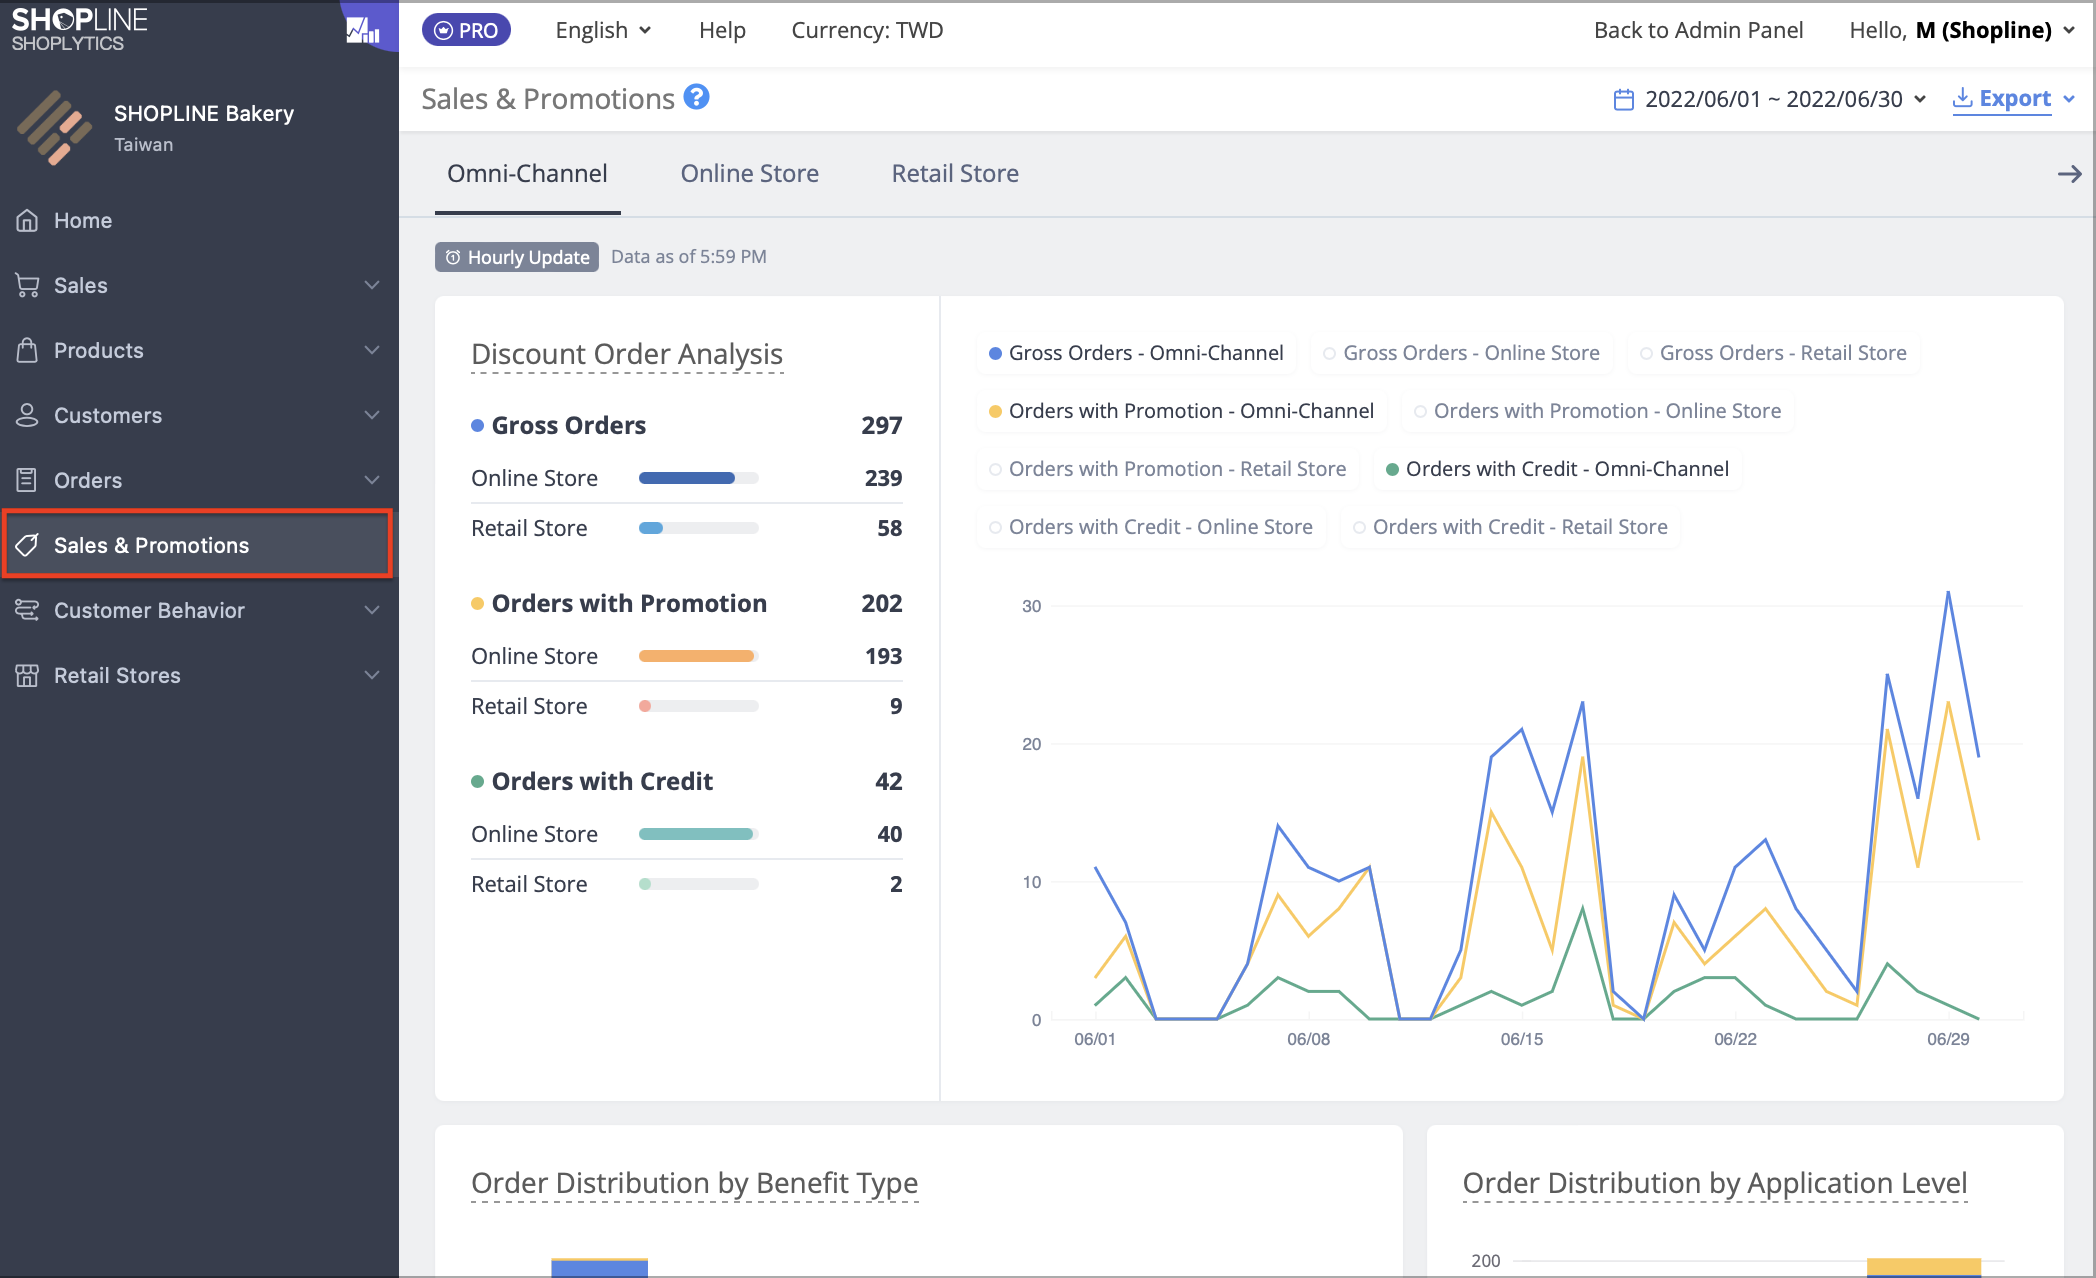Enable Orders with Promotion - Retail Store series

tap(1167, 469)
